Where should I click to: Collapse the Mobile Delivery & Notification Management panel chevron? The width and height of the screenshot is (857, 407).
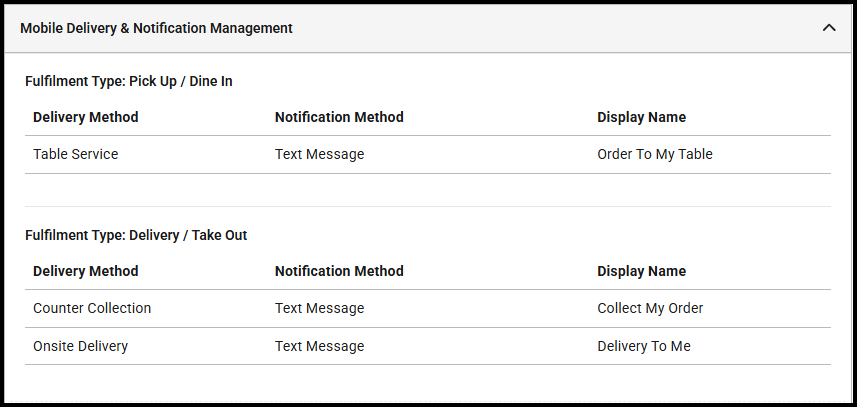828,28
